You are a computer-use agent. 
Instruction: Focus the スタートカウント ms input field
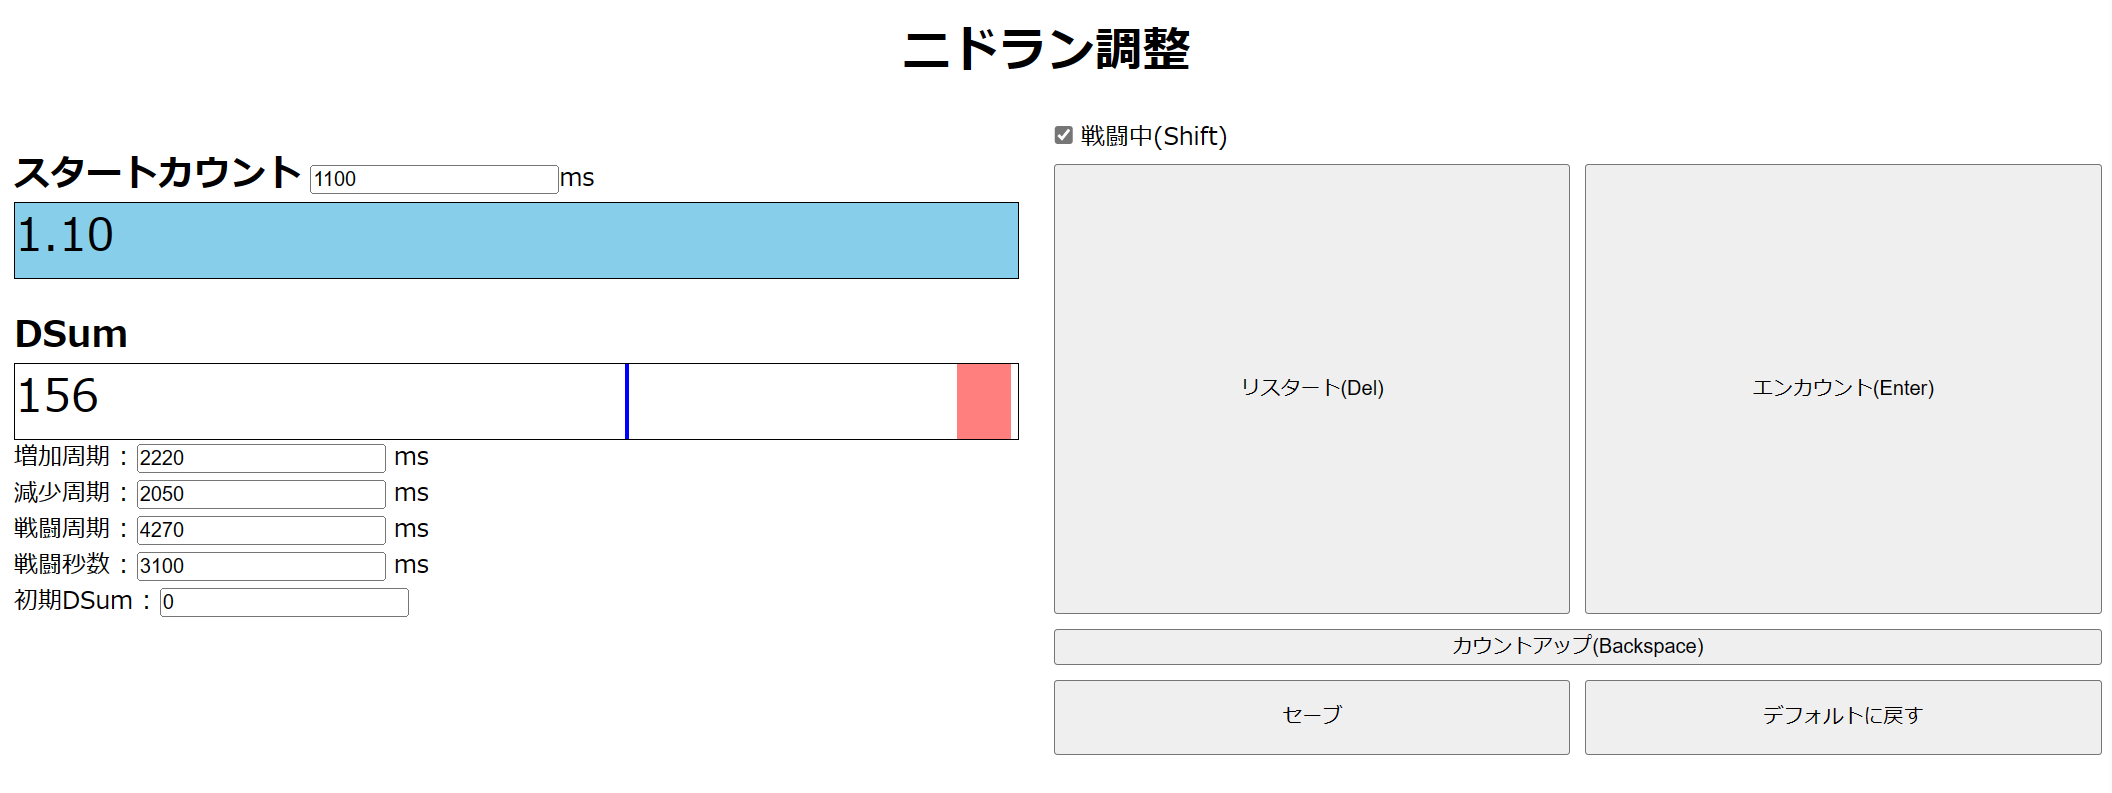pos(433,179)
